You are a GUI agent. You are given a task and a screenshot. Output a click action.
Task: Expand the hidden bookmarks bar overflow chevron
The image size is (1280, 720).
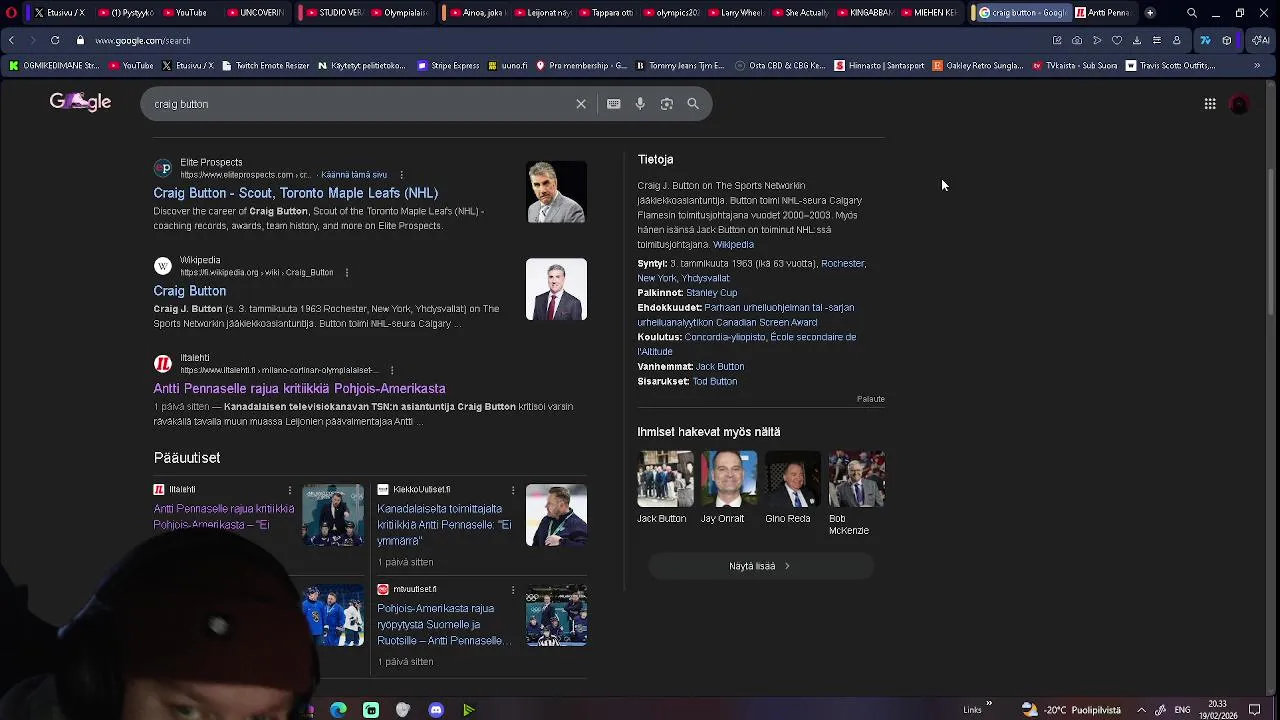[1257, 66]
